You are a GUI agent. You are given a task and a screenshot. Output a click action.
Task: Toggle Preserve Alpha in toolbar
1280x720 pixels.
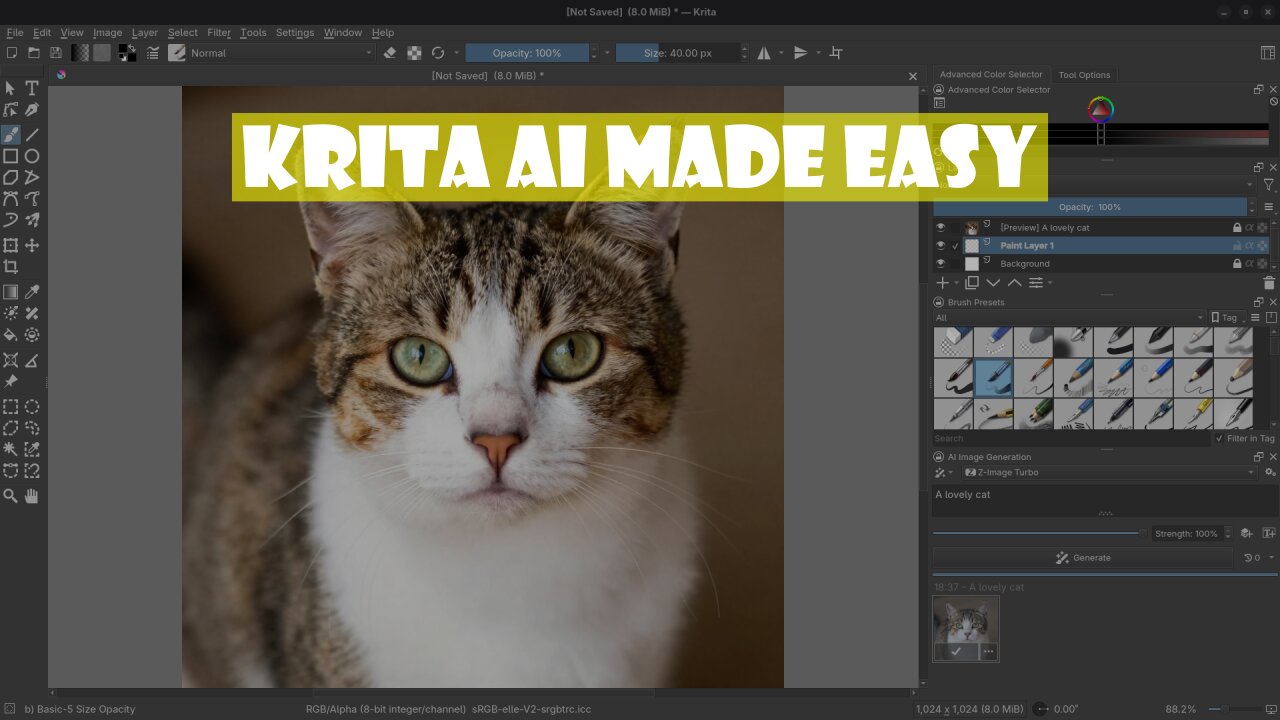(x=412, y=53)
